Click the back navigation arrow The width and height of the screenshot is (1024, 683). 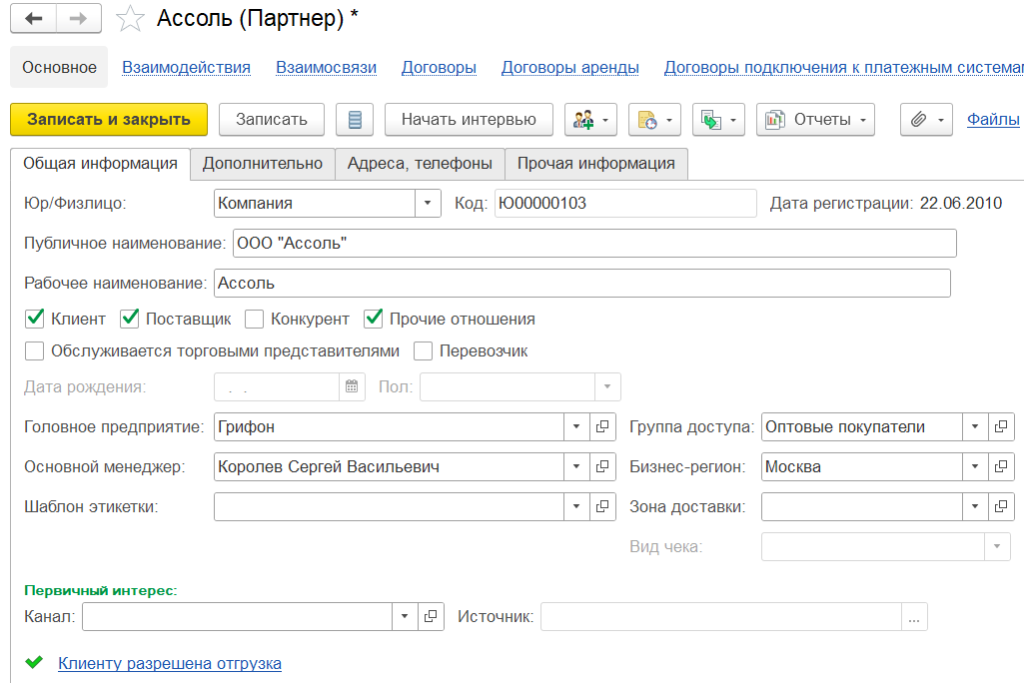(x=33, y=18)
